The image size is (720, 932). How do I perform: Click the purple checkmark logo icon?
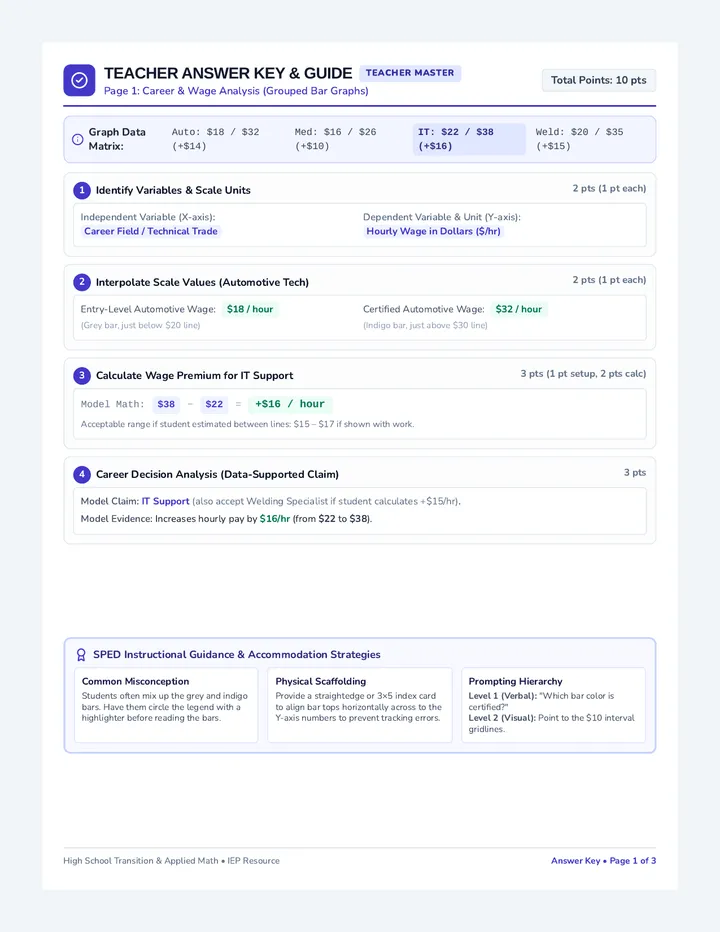(x=79, y=80)
